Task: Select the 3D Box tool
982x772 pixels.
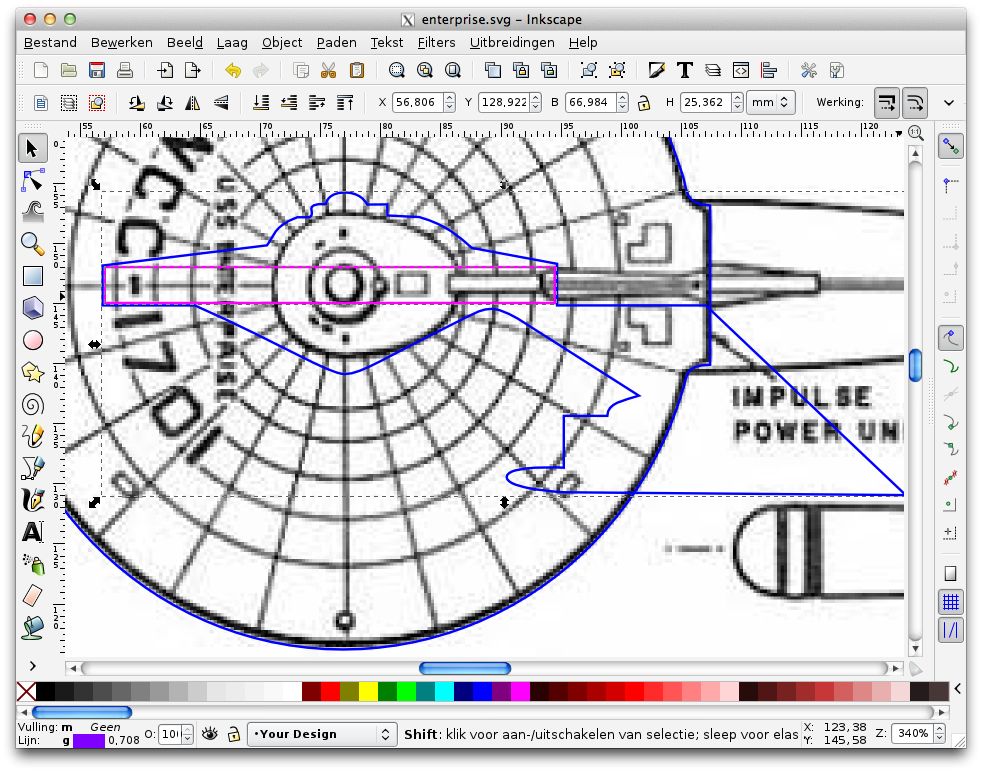Action: click(33, 307)
